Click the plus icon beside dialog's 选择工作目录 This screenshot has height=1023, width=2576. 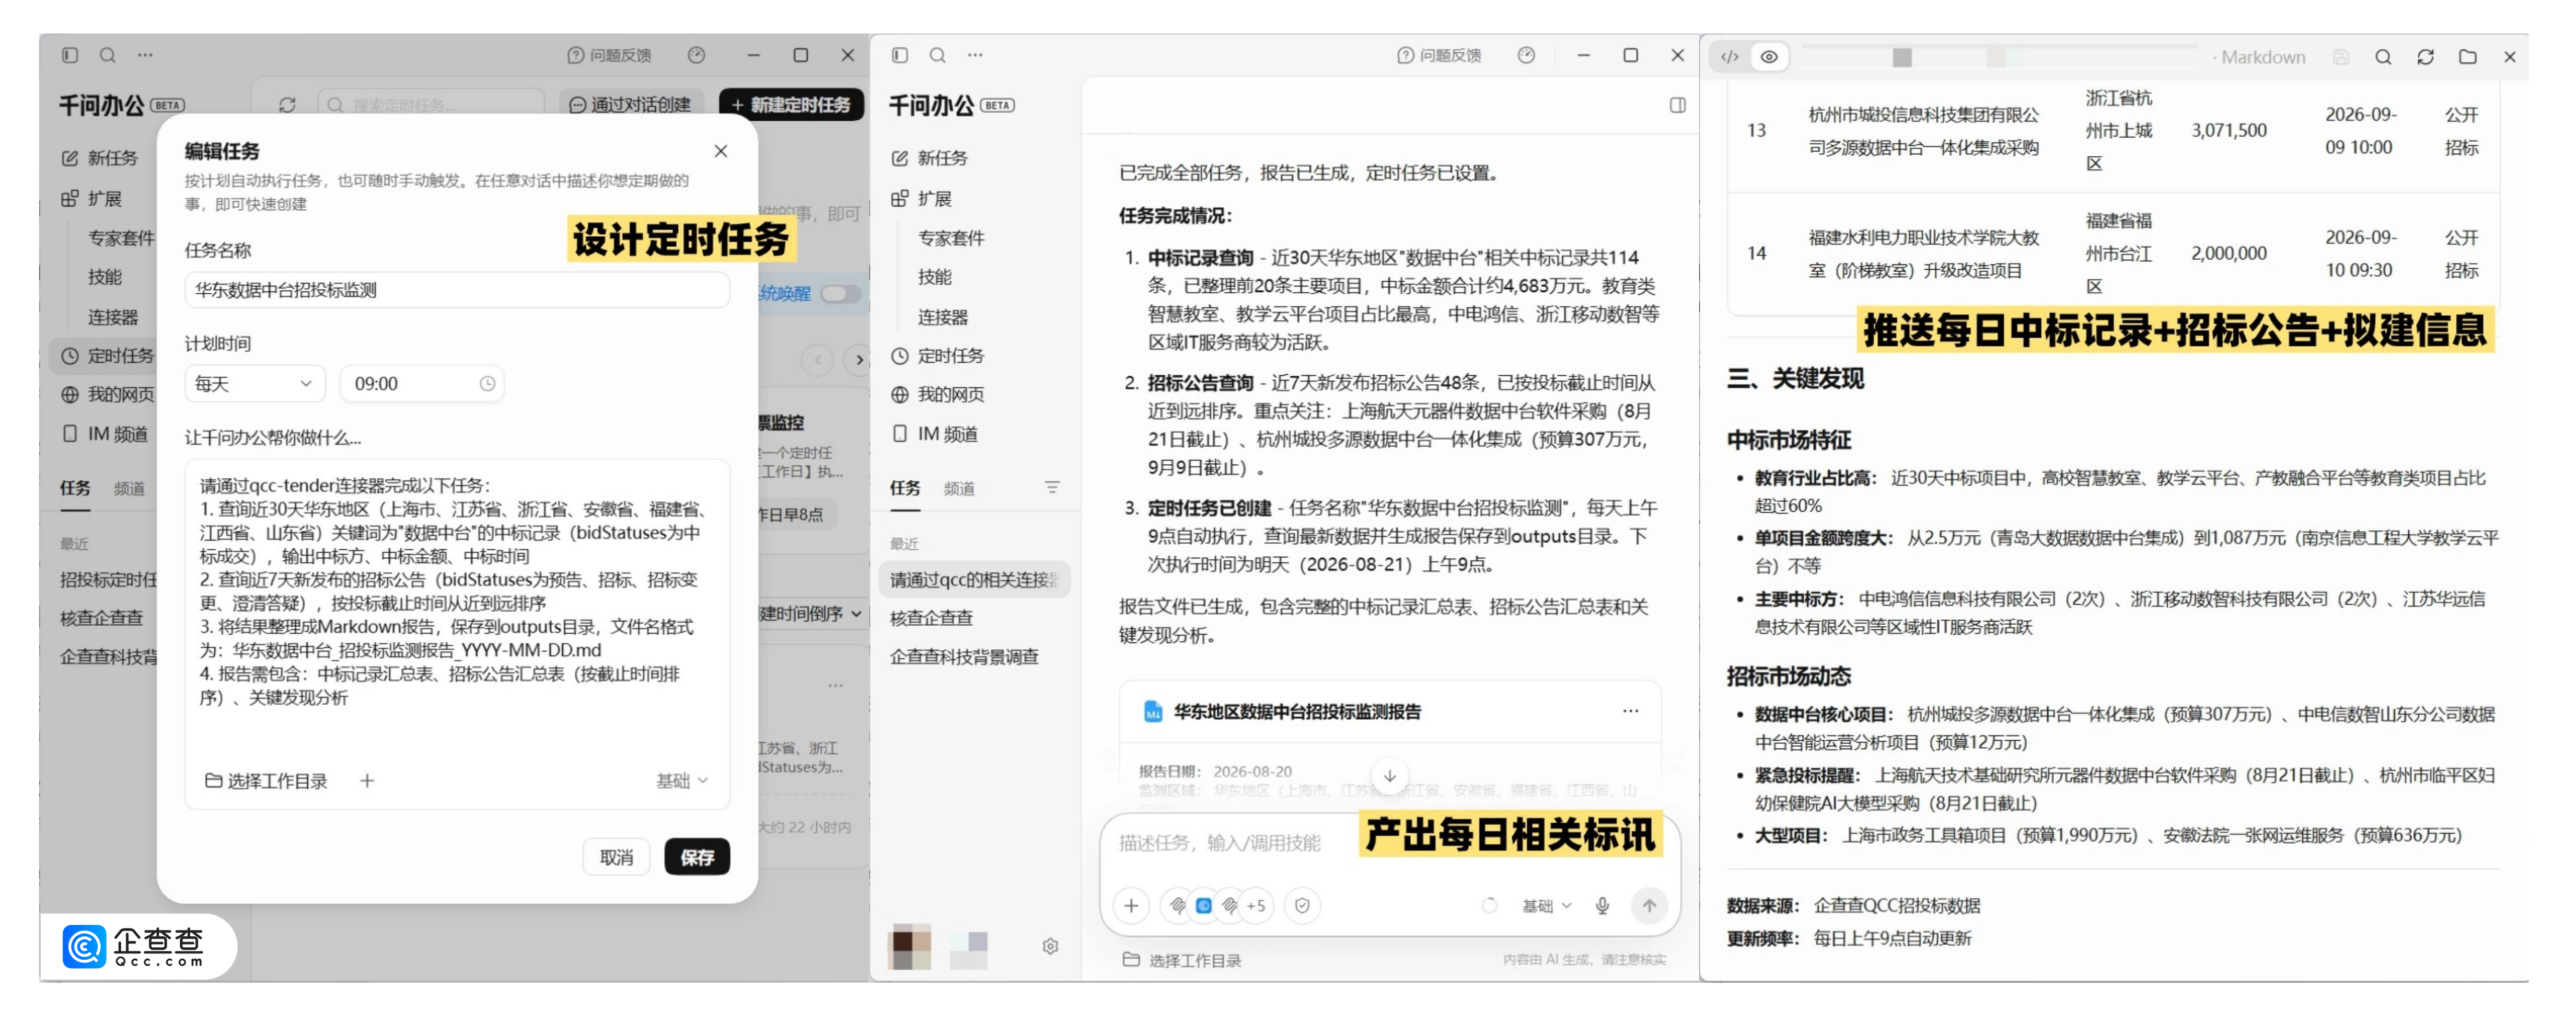pyautogui.click(x=367, y=781)
